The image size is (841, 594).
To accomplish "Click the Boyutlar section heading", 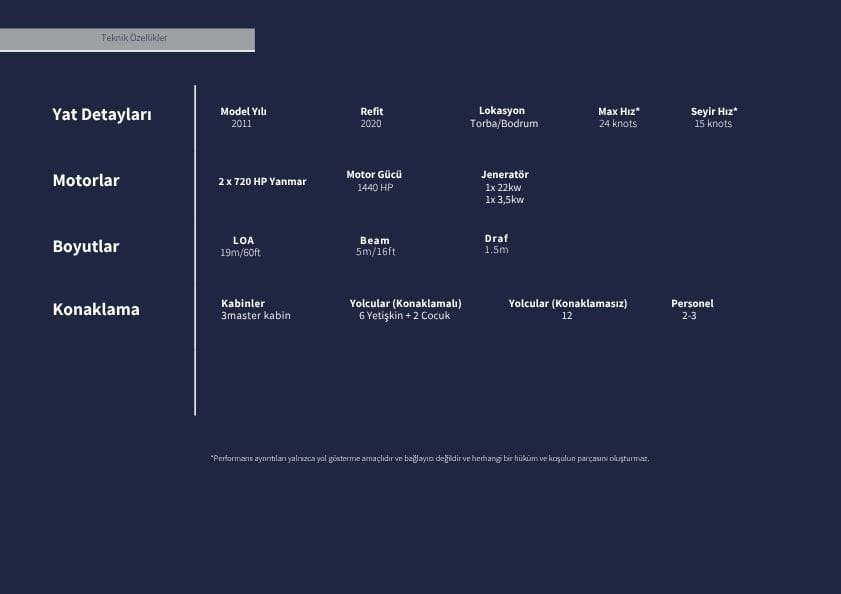I will click(86, 246).
